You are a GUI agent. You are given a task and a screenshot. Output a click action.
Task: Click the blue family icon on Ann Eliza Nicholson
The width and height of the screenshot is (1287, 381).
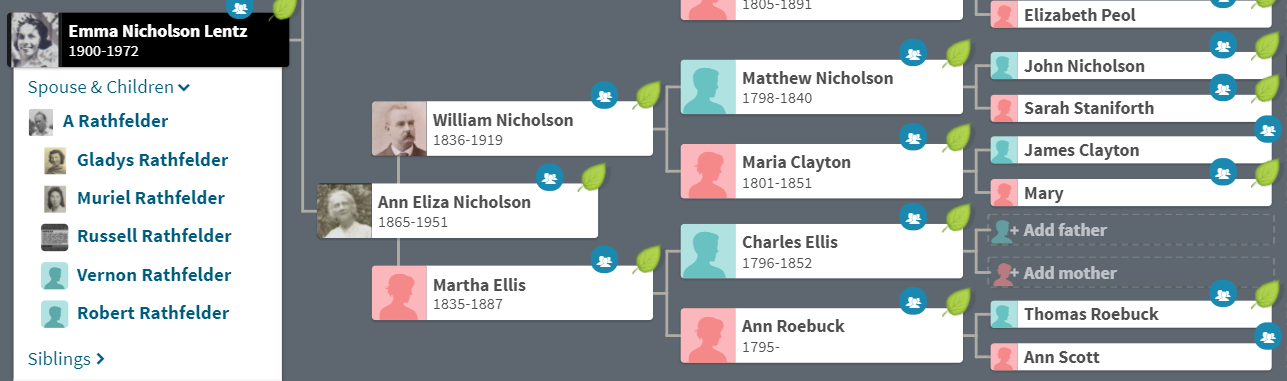coord(549,179)
